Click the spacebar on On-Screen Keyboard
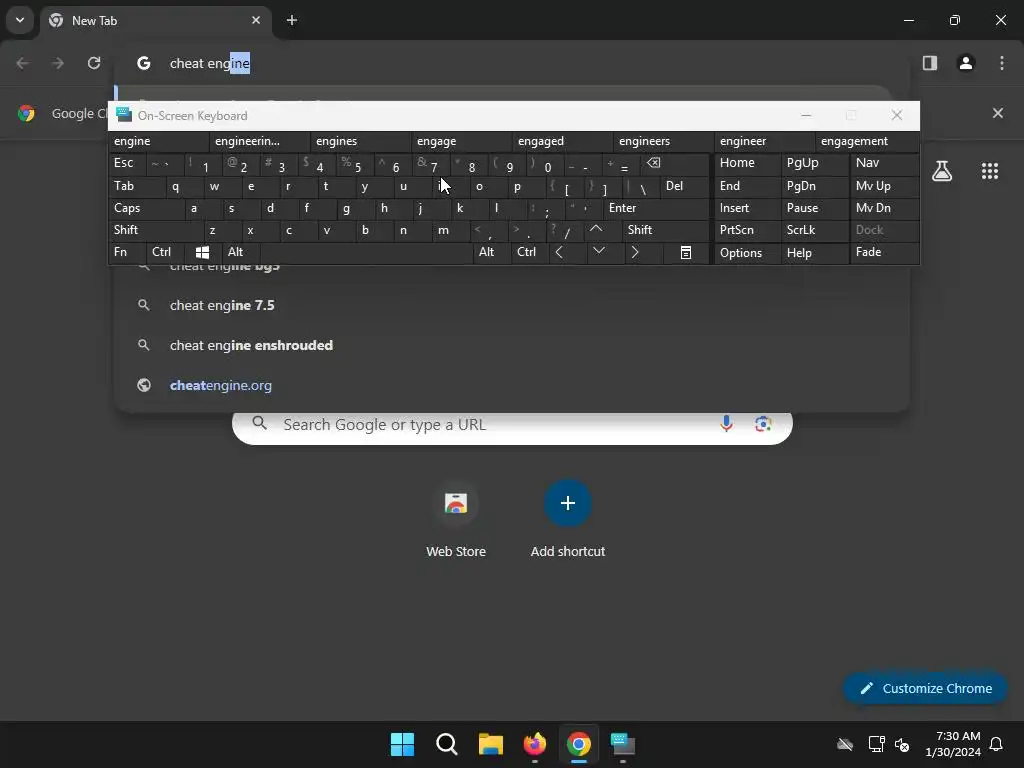 tap(366, 252)
